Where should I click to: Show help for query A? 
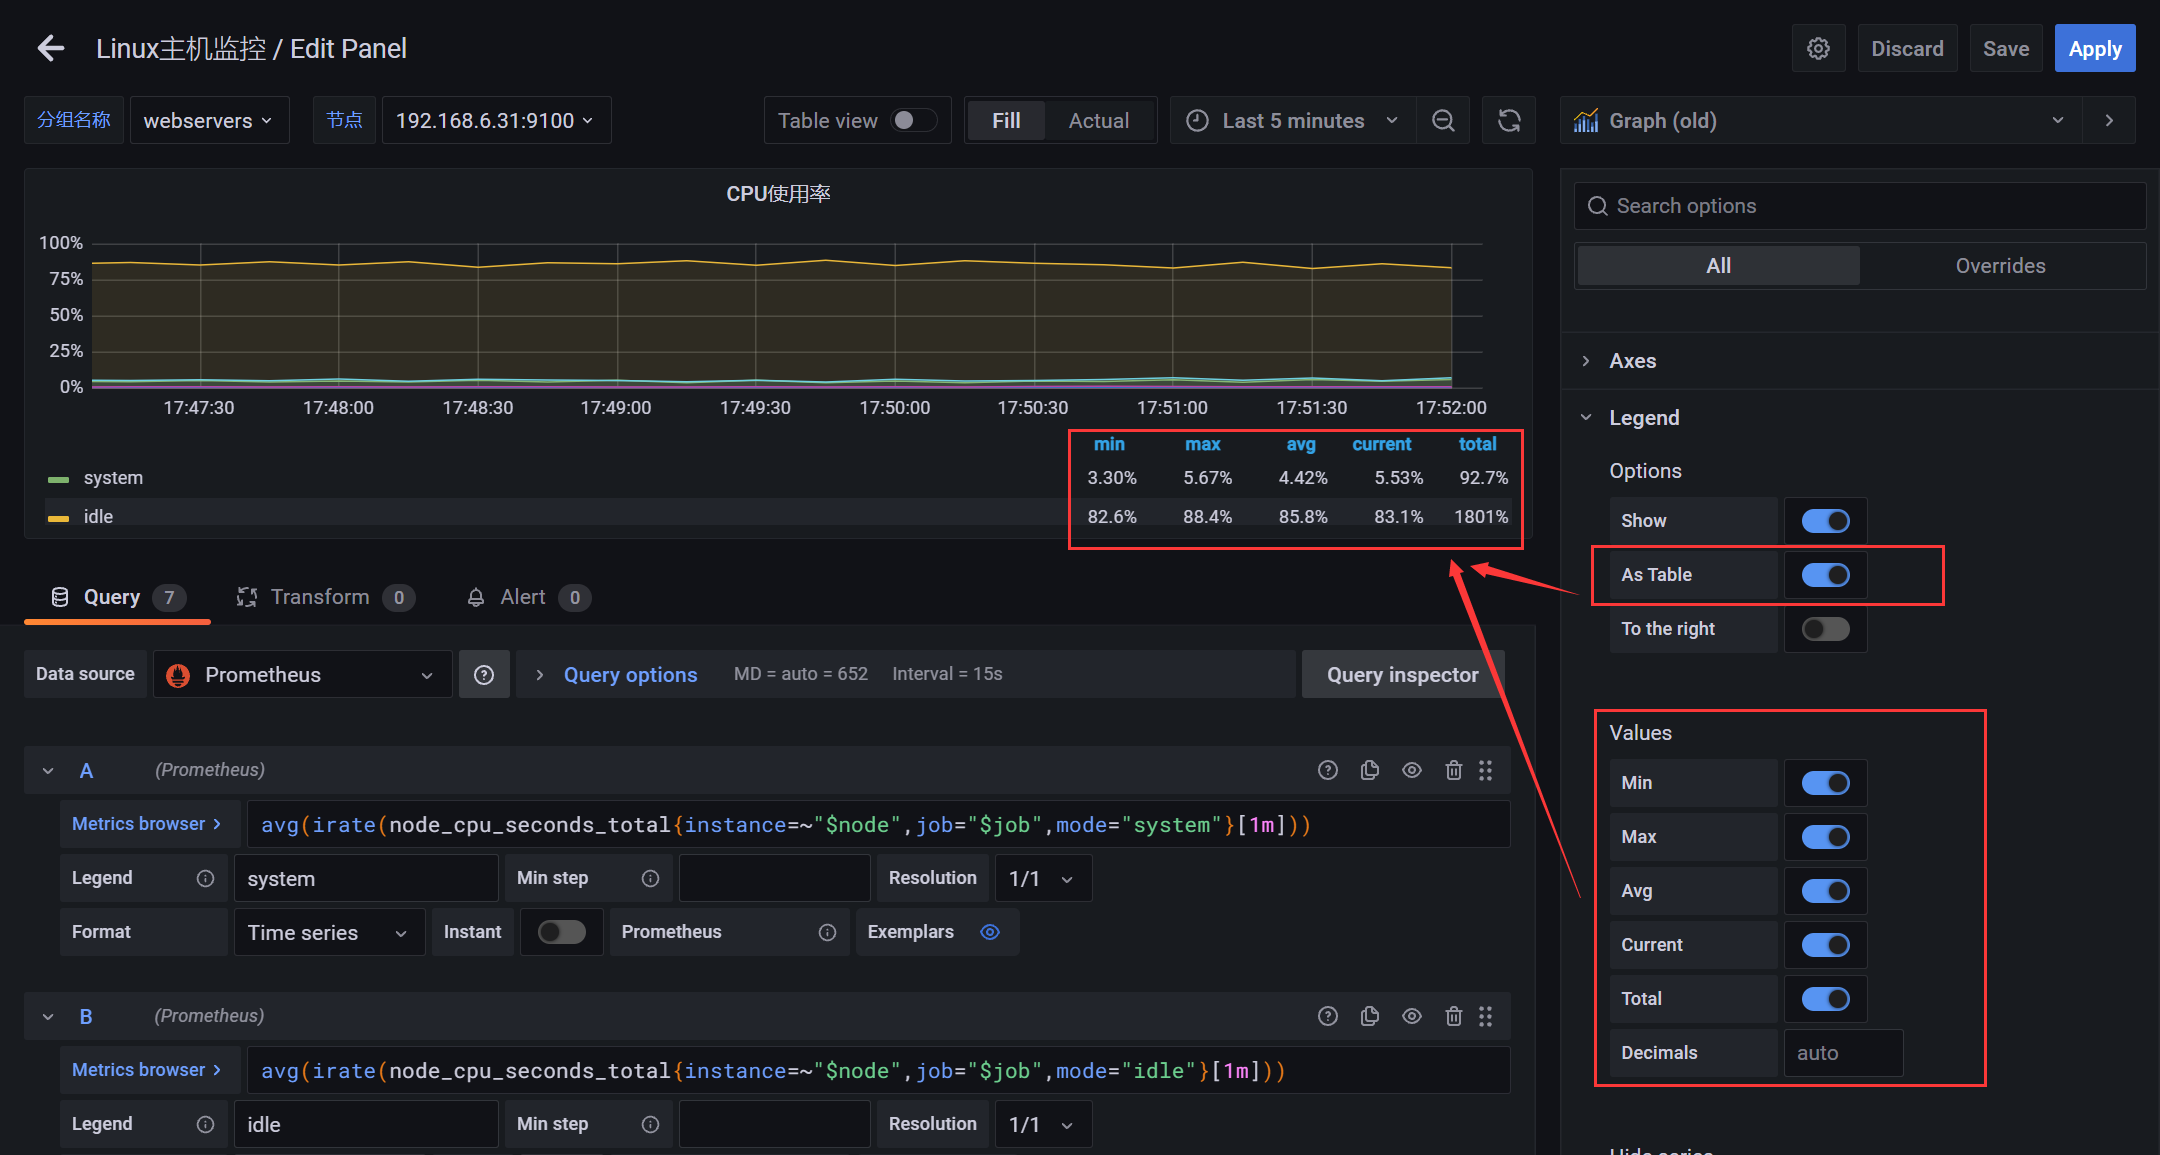(x=1328, y=770)
